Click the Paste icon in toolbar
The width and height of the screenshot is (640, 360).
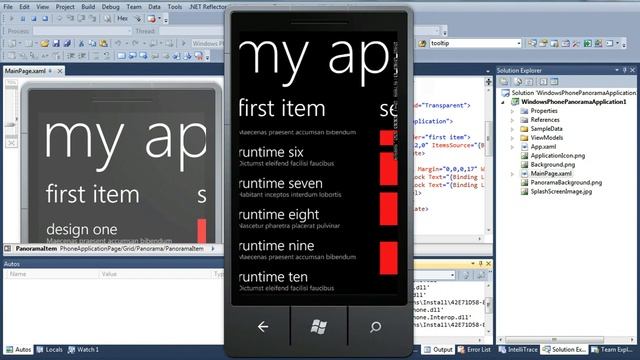coord(104,43)
